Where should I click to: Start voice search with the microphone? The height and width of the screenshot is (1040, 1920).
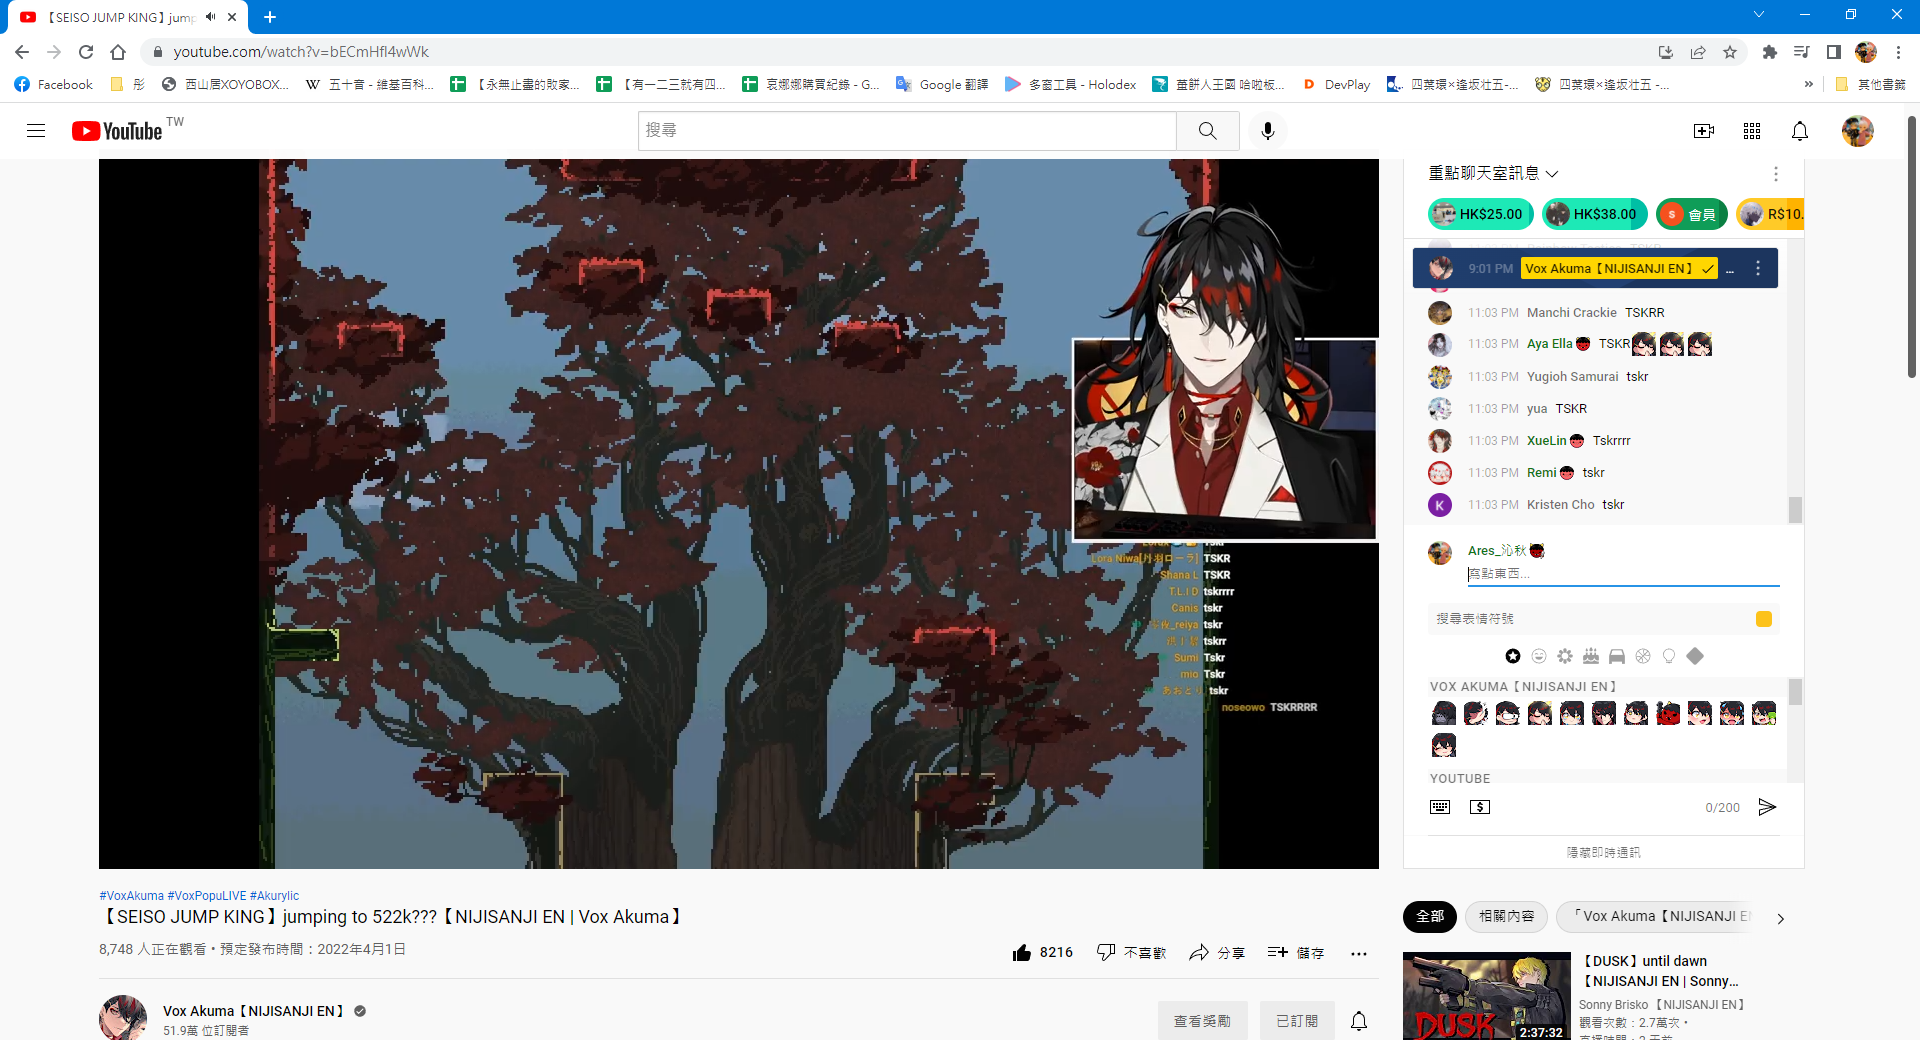pyautogui.click(x=1268, y=131)
